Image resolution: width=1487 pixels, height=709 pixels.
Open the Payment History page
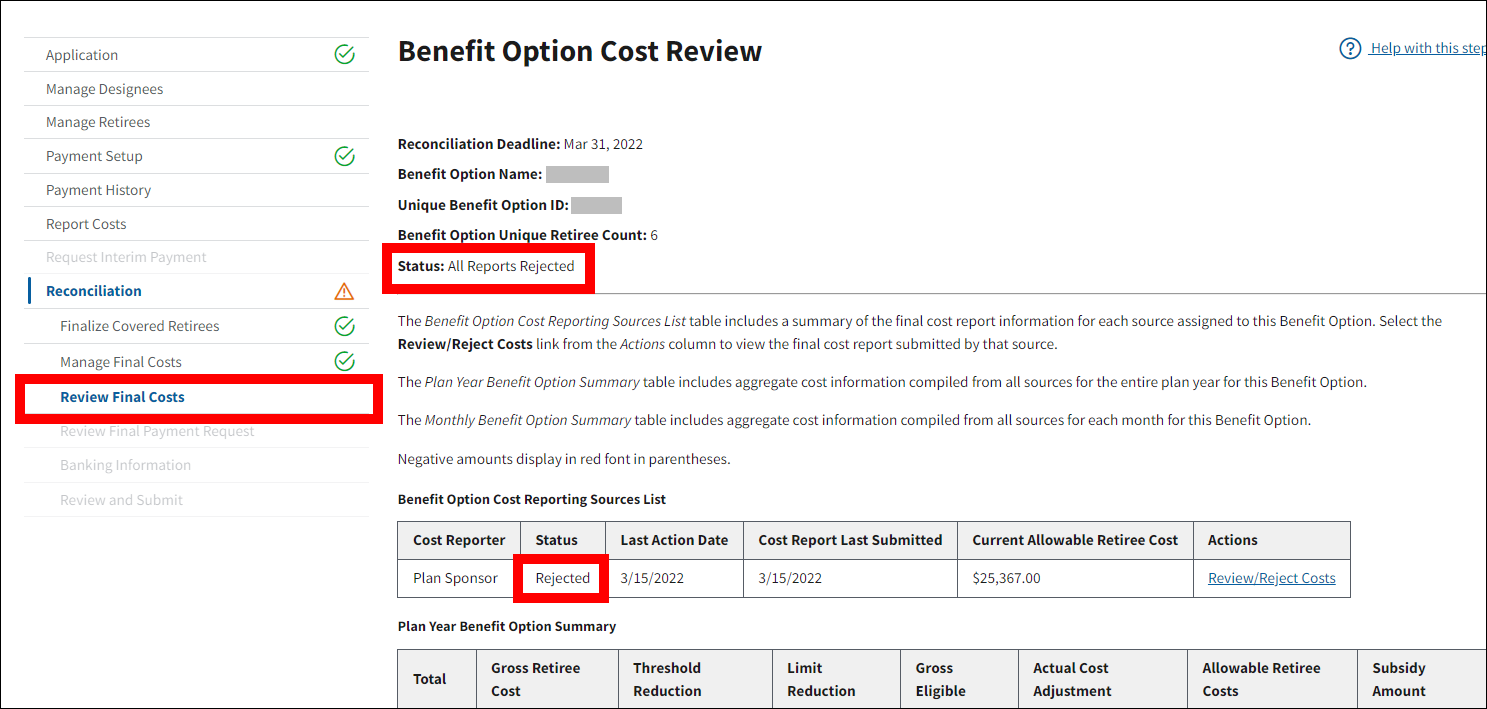pos(98,190)
